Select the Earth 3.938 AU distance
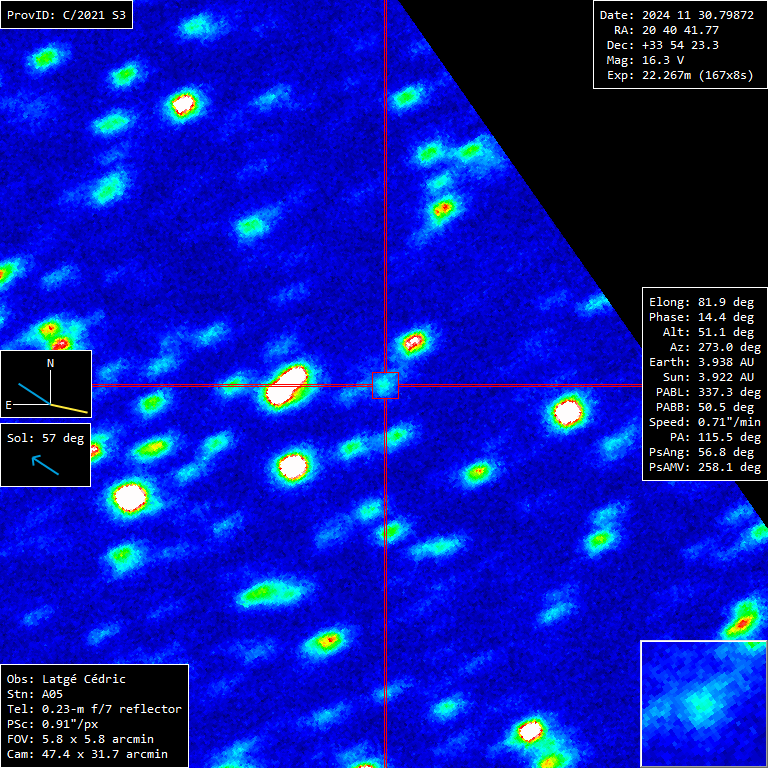768x768 pixels. (x=701, y=362)
